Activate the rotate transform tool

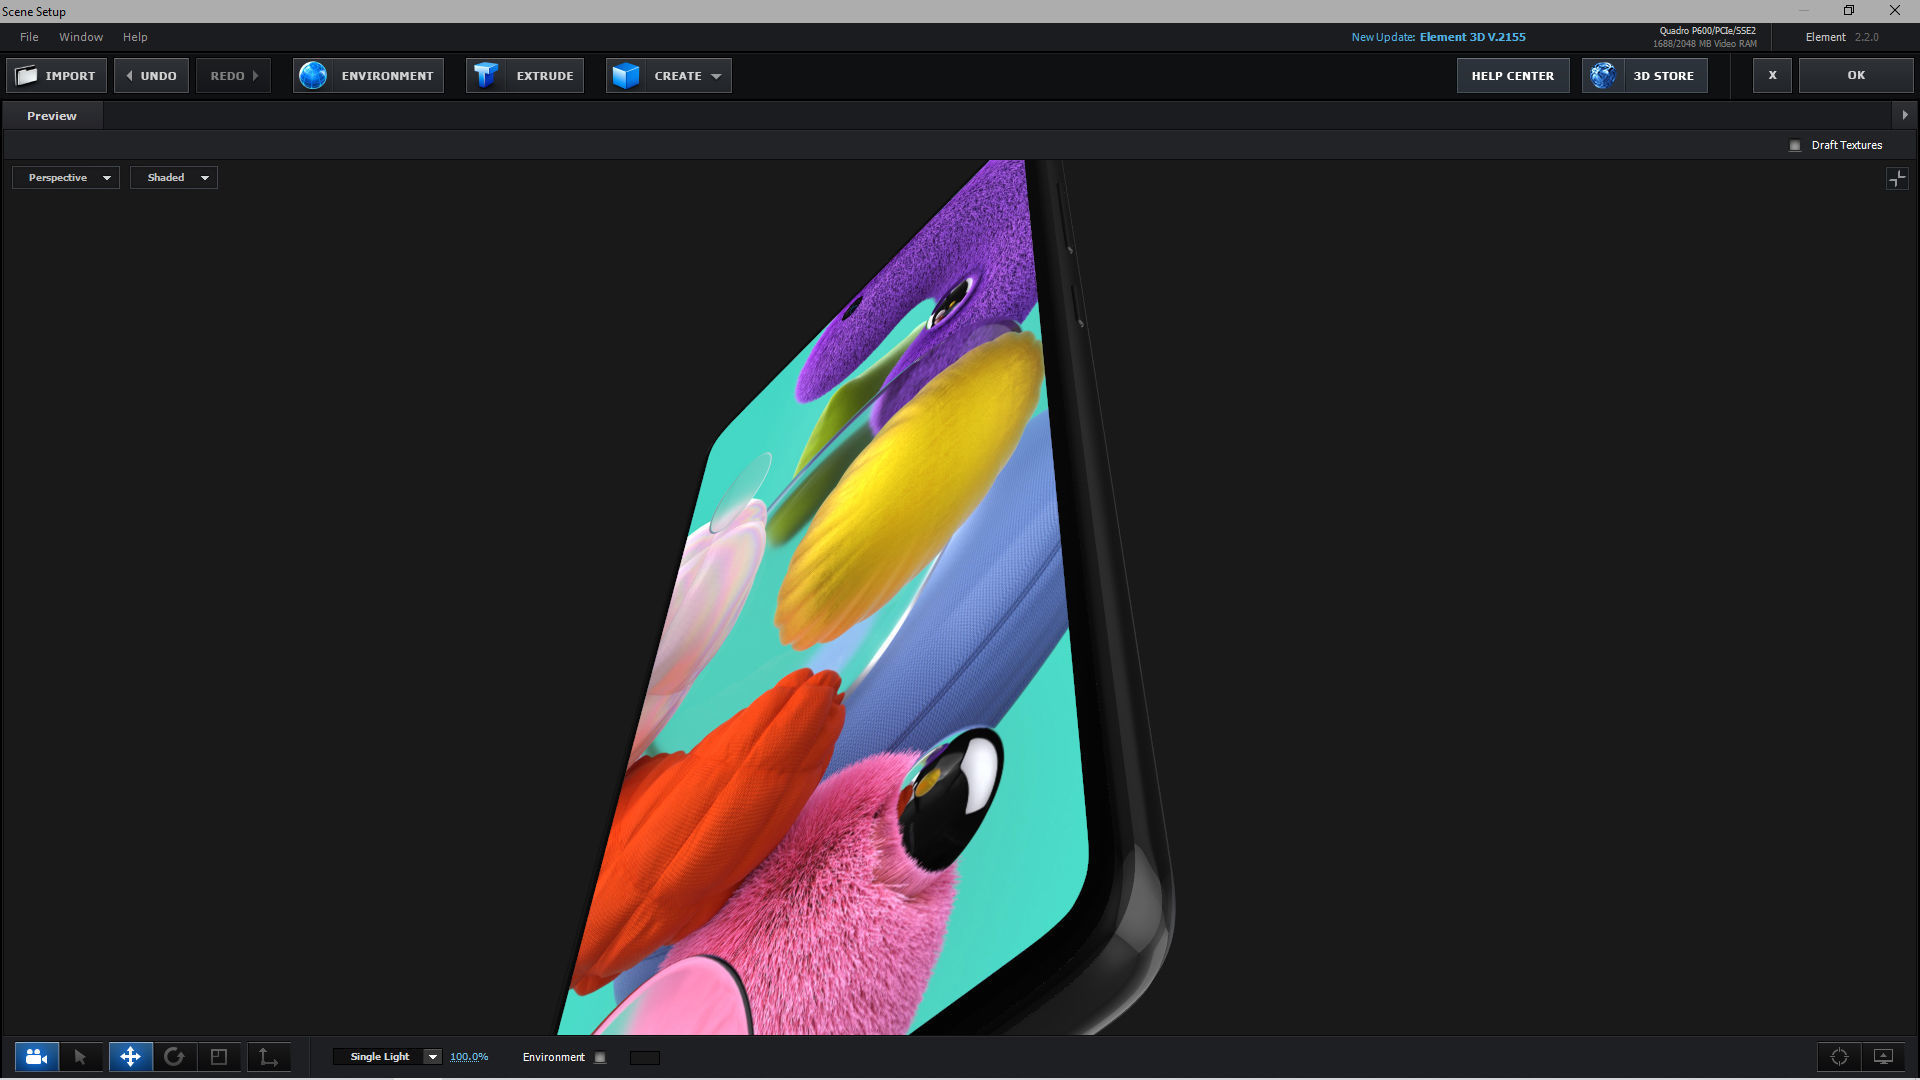tap(174, 1057)
